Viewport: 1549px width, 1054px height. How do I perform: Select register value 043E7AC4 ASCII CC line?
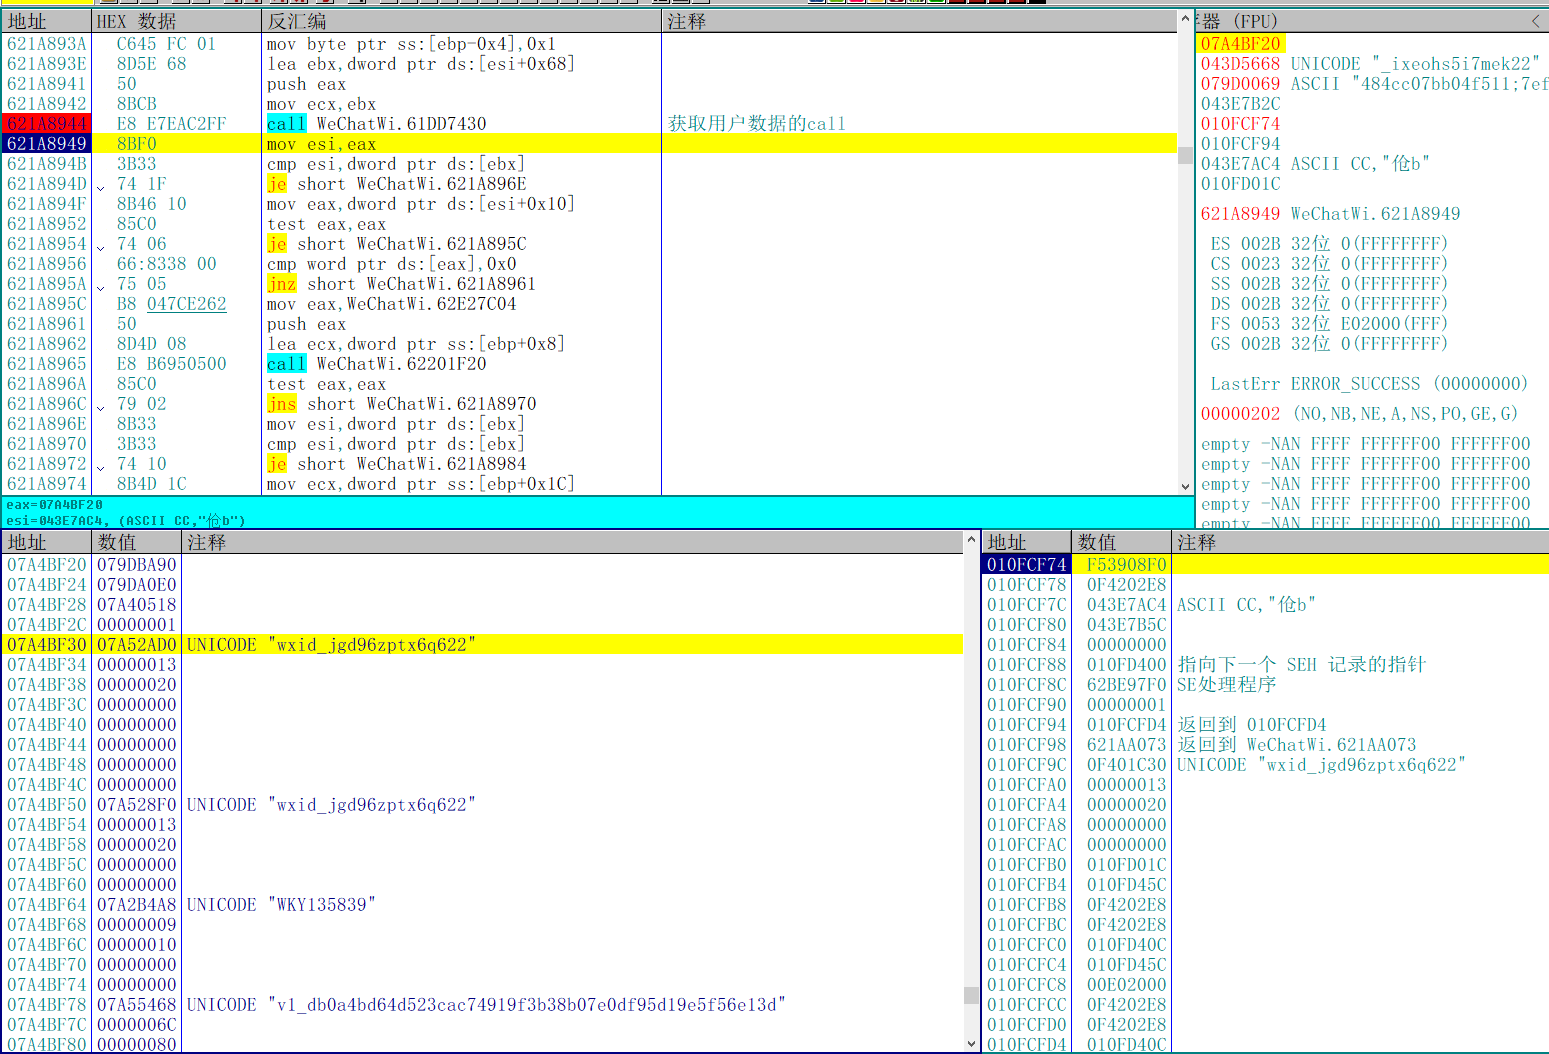(x=1315, y=164)
